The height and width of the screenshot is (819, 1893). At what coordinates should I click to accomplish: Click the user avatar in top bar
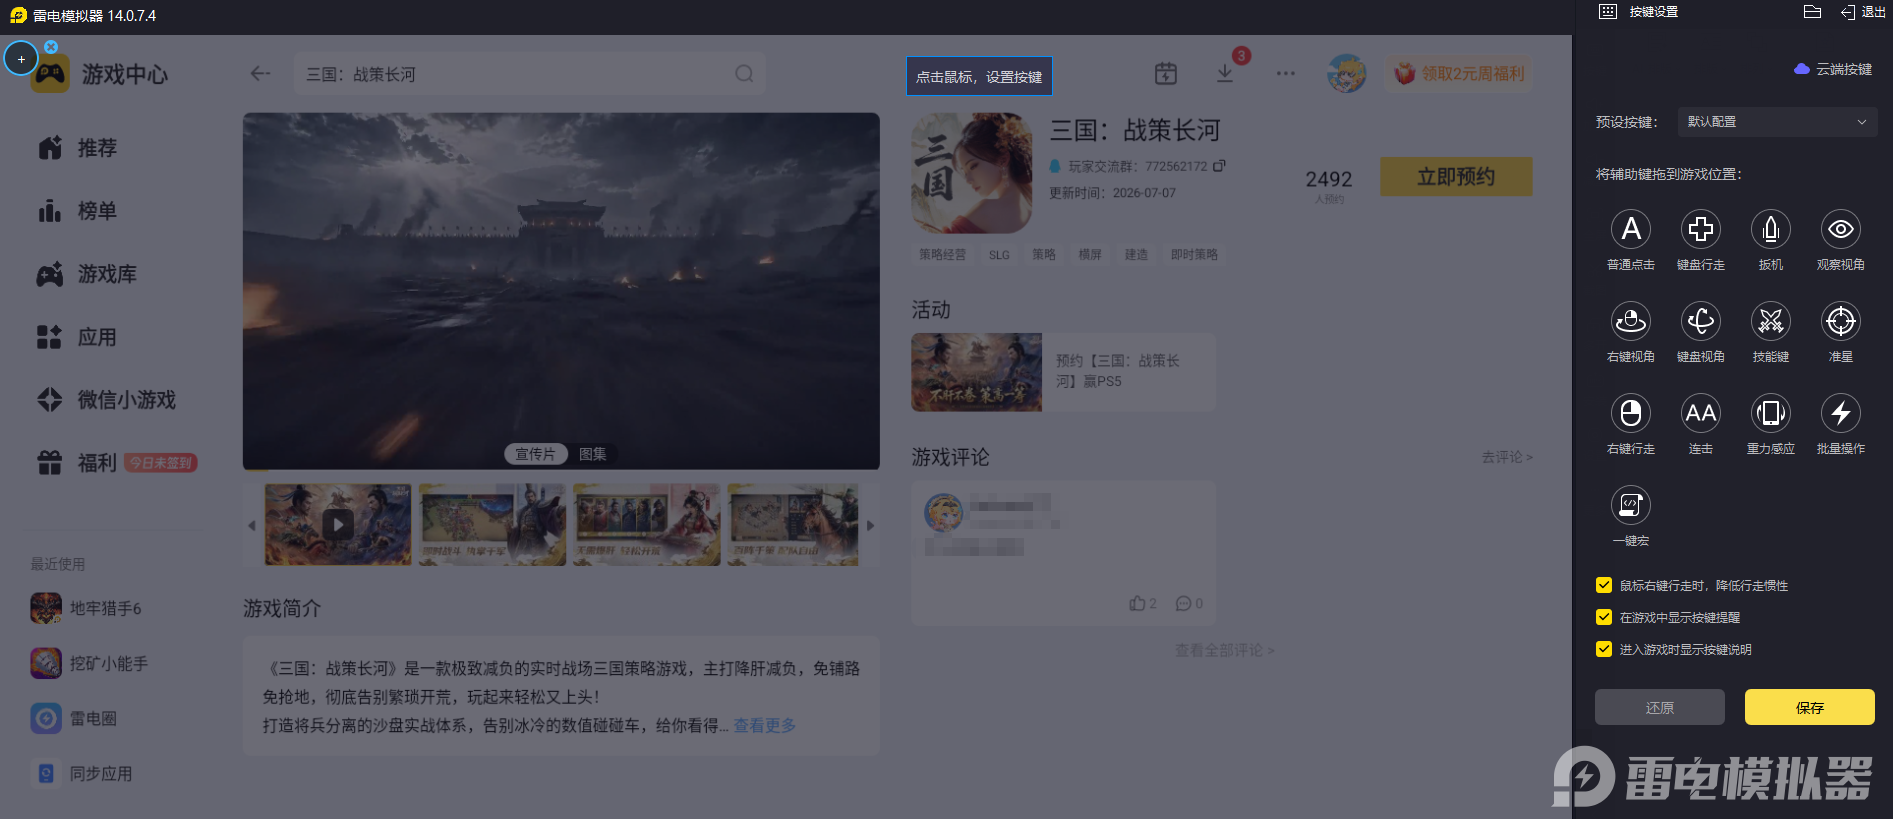[x=1347, y=73]
